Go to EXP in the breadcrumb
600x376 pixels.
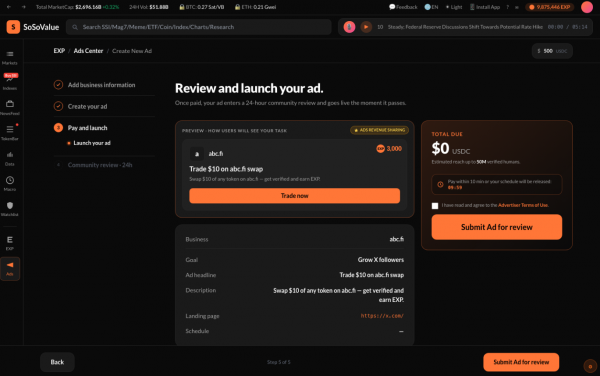point(59,51)
